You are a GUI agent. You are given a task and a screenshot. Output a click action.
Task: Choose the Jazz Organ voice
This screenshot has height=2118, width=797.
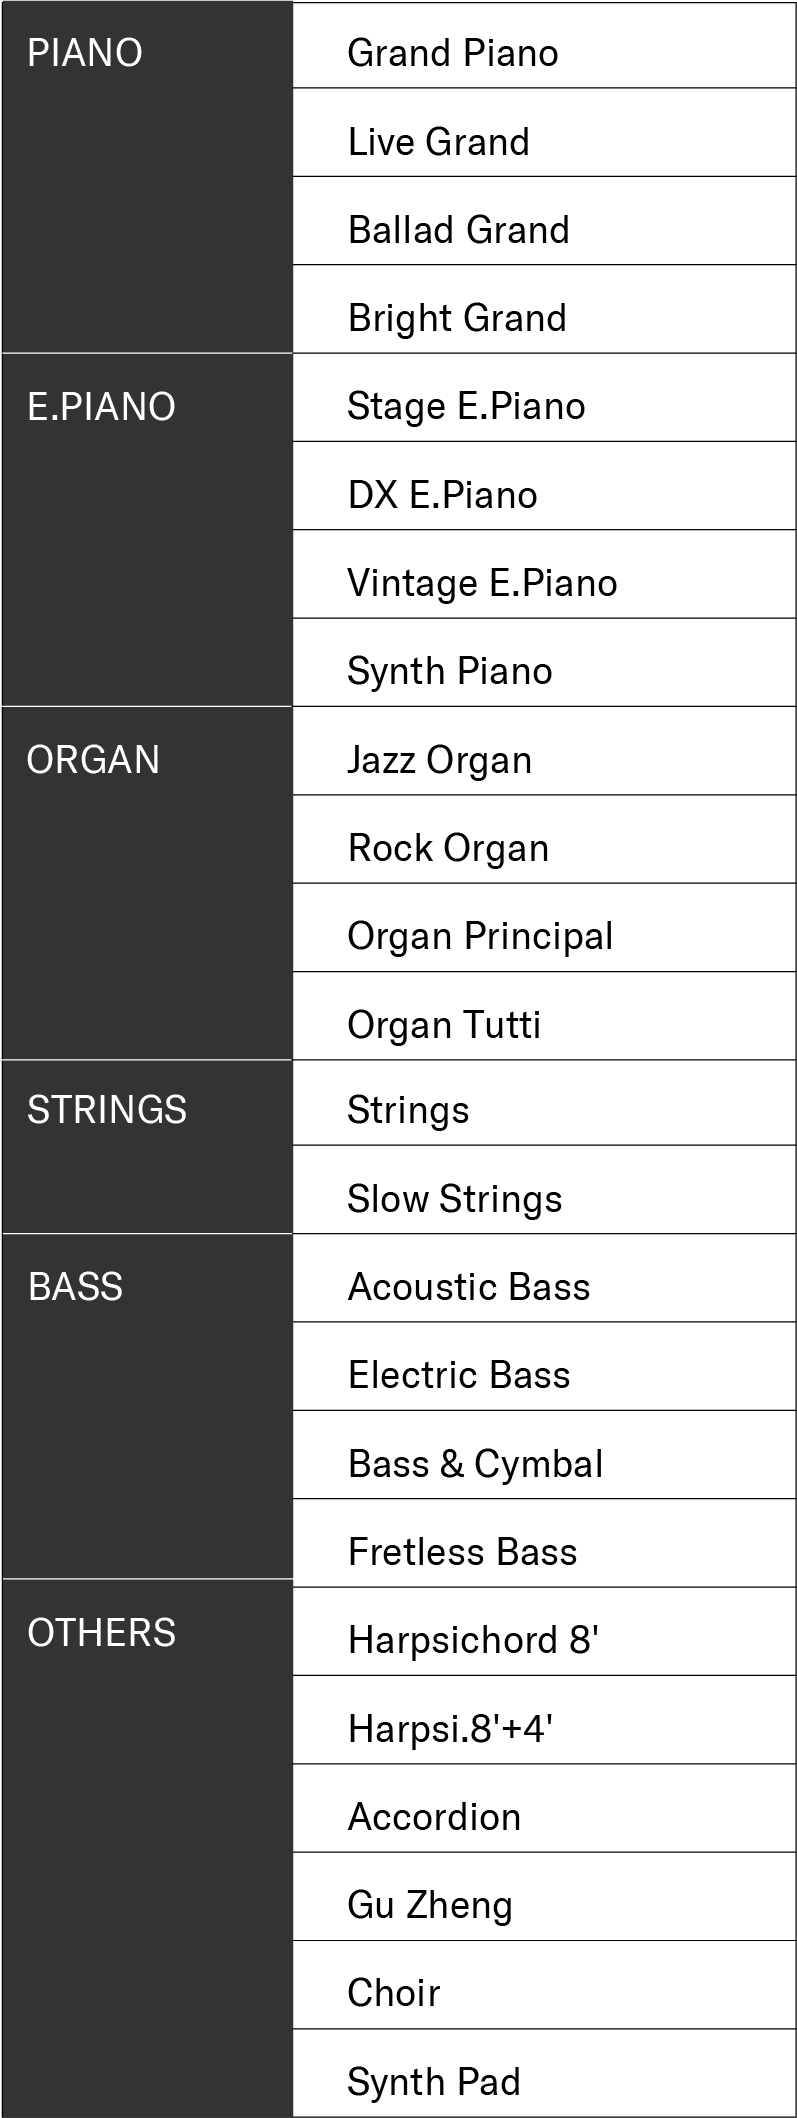(439, 760)
